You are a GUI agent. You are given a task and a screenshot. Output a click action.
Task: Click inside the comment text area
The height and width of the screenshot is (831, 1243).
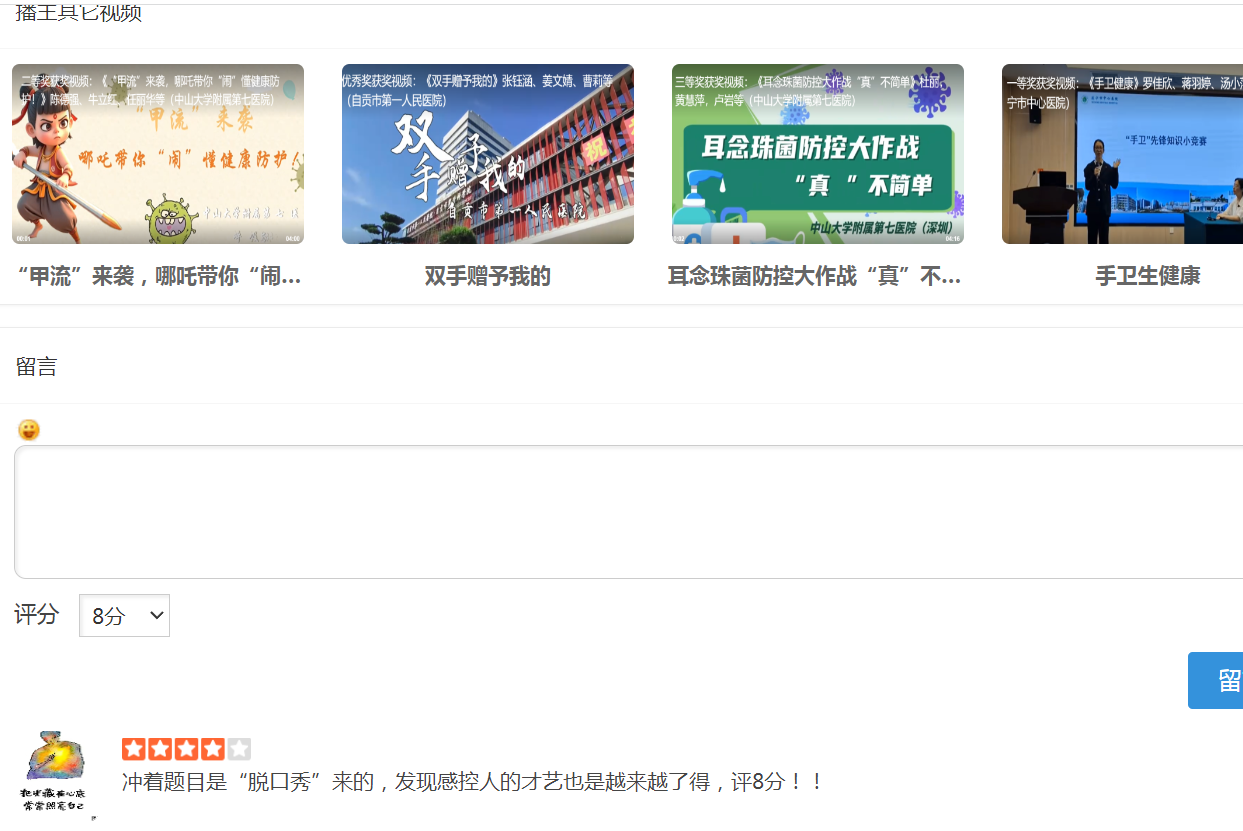coord(620,510)
